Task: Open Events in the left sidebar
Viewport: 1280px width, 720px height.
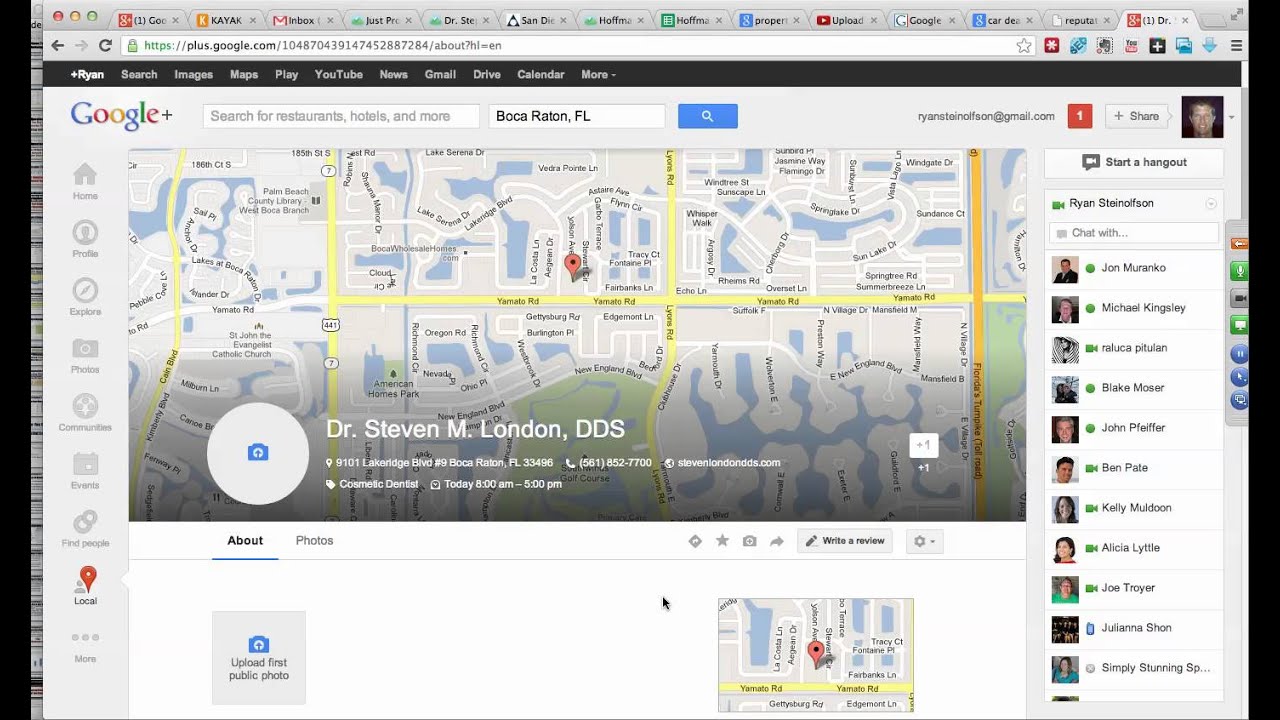Action: [x=85, y=471]
